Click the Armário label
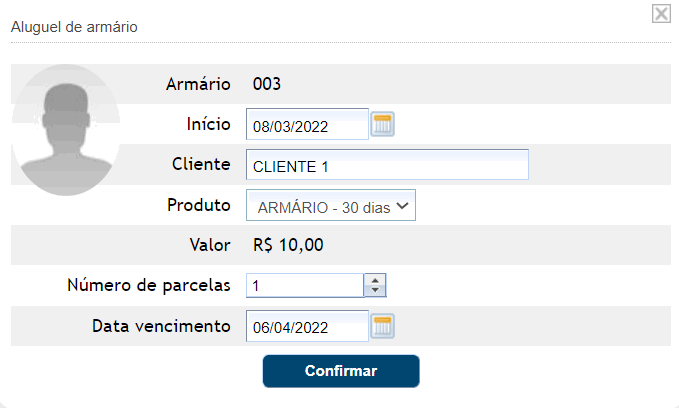Screen dimensions: 679x408 tap(198, 85)
